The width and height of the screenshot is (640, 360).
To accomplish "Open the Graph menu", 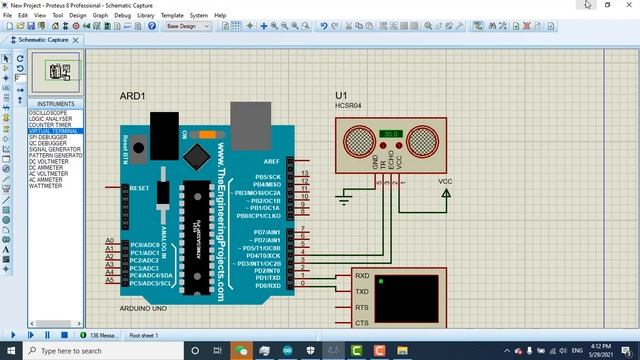I will click(100, 16).
